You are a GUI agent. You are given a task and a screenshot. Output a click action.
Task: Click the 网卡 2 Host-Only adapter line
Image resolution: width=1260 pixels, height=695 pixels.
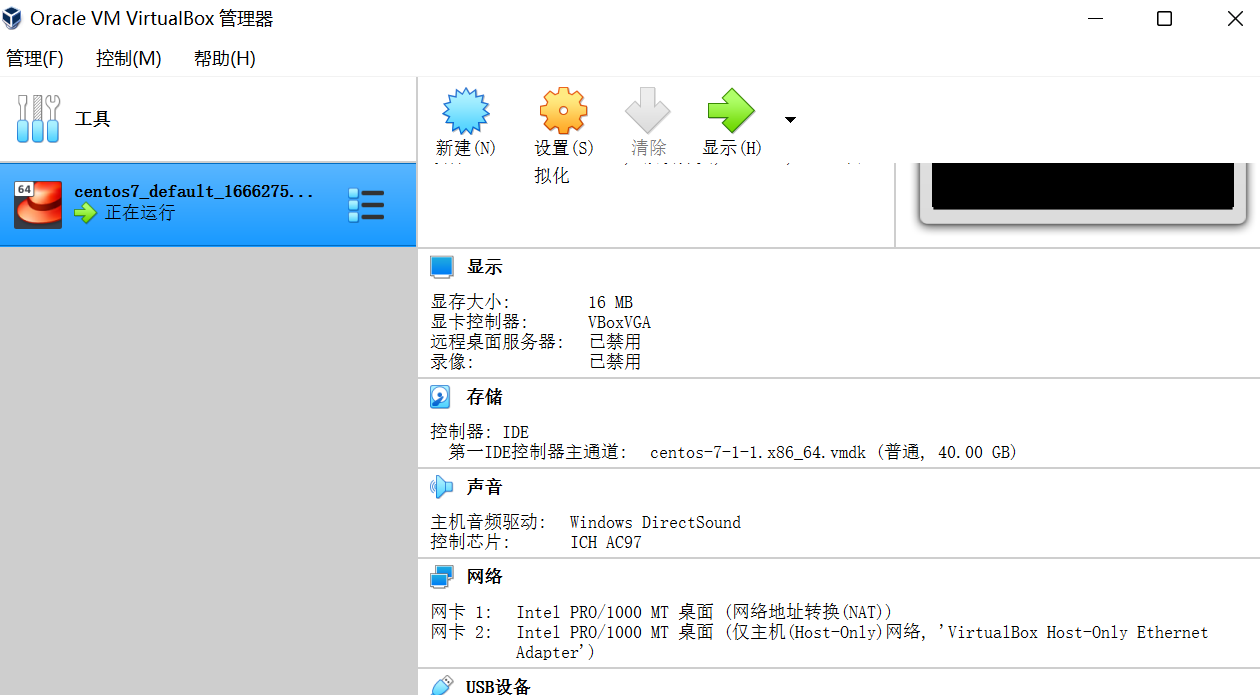(819, 642)
